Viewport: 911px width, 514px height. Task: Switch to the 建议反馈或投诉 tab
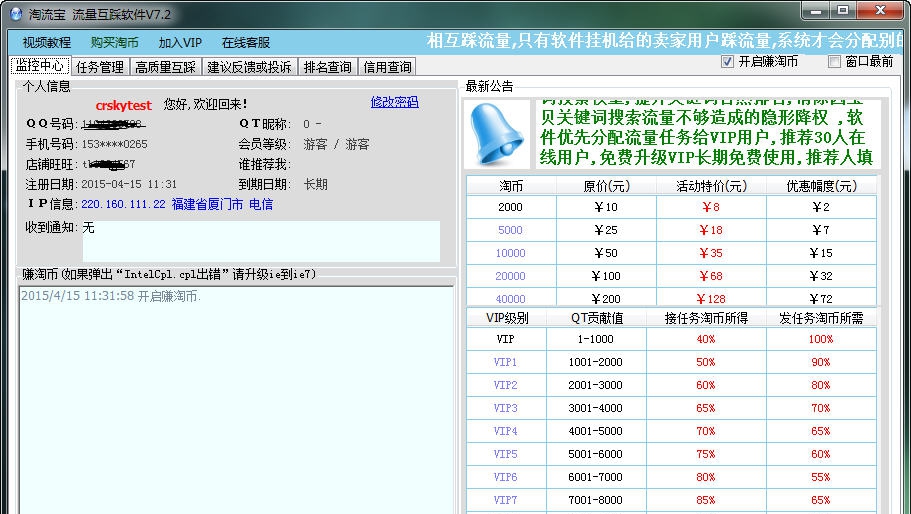pyautogui.click(x=249, y=67)
